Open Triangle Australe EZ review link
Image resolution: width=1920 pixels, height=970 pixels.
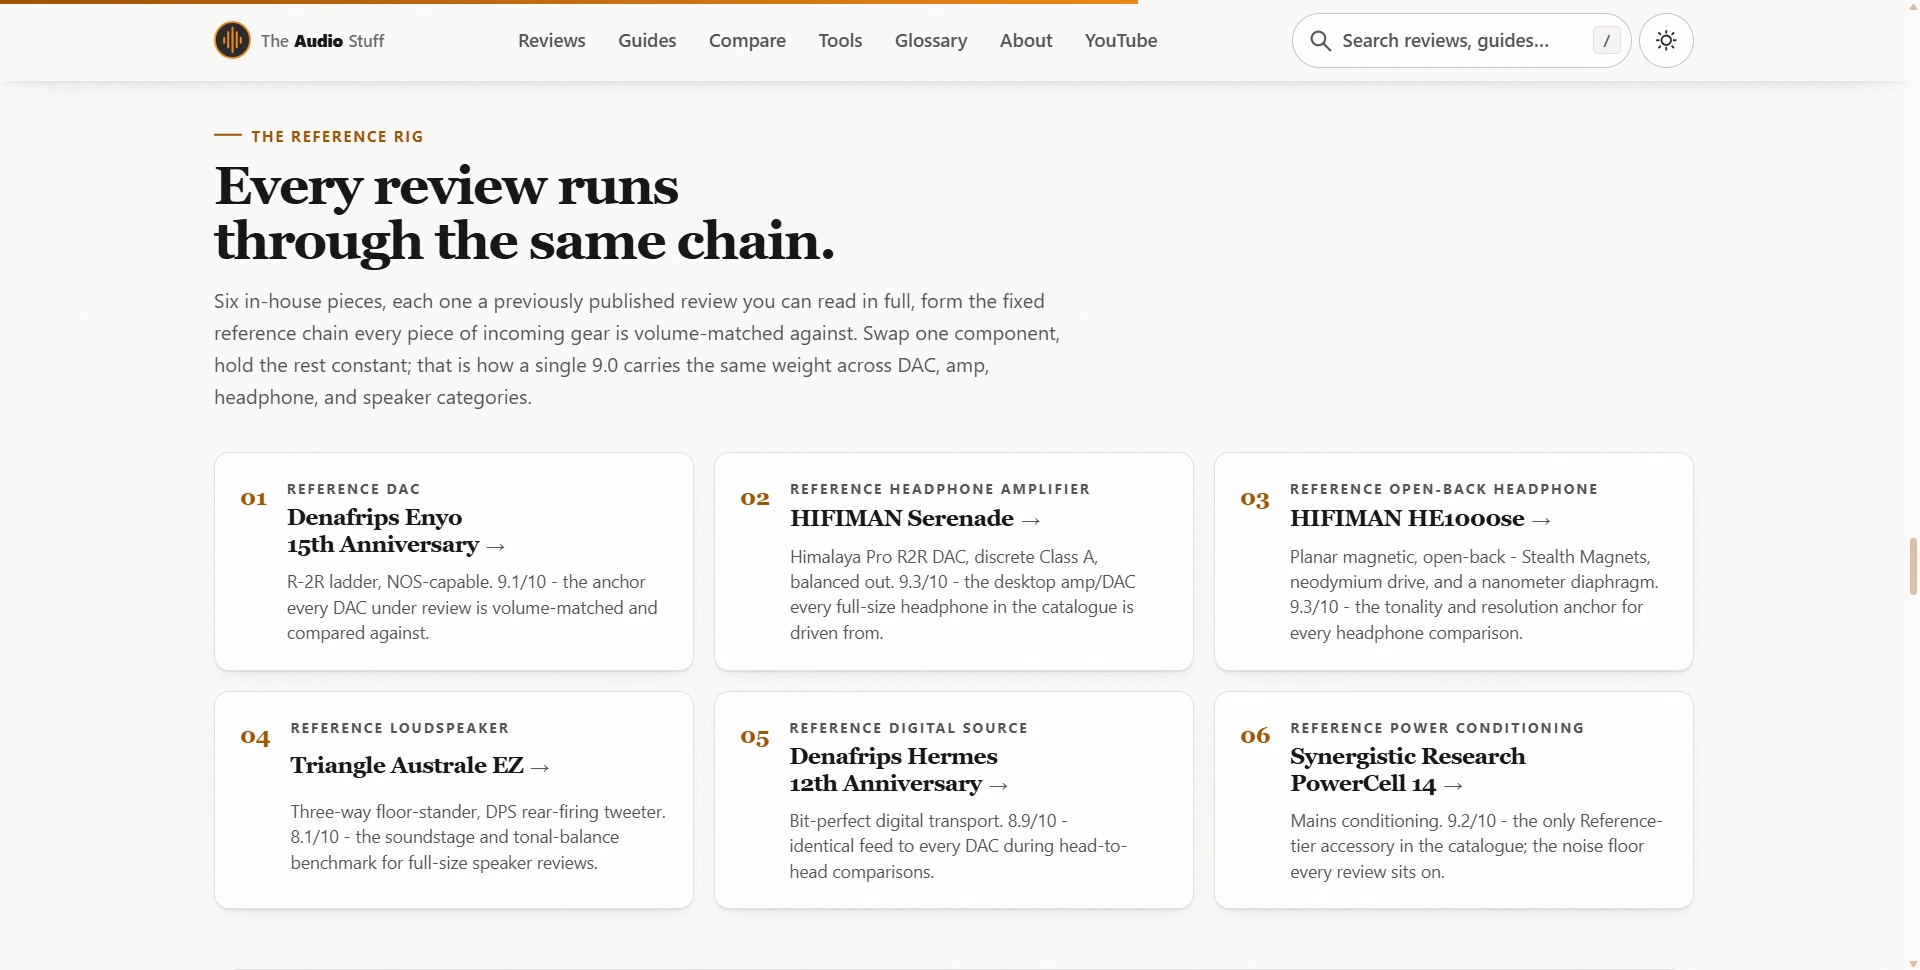click(420, 765)
